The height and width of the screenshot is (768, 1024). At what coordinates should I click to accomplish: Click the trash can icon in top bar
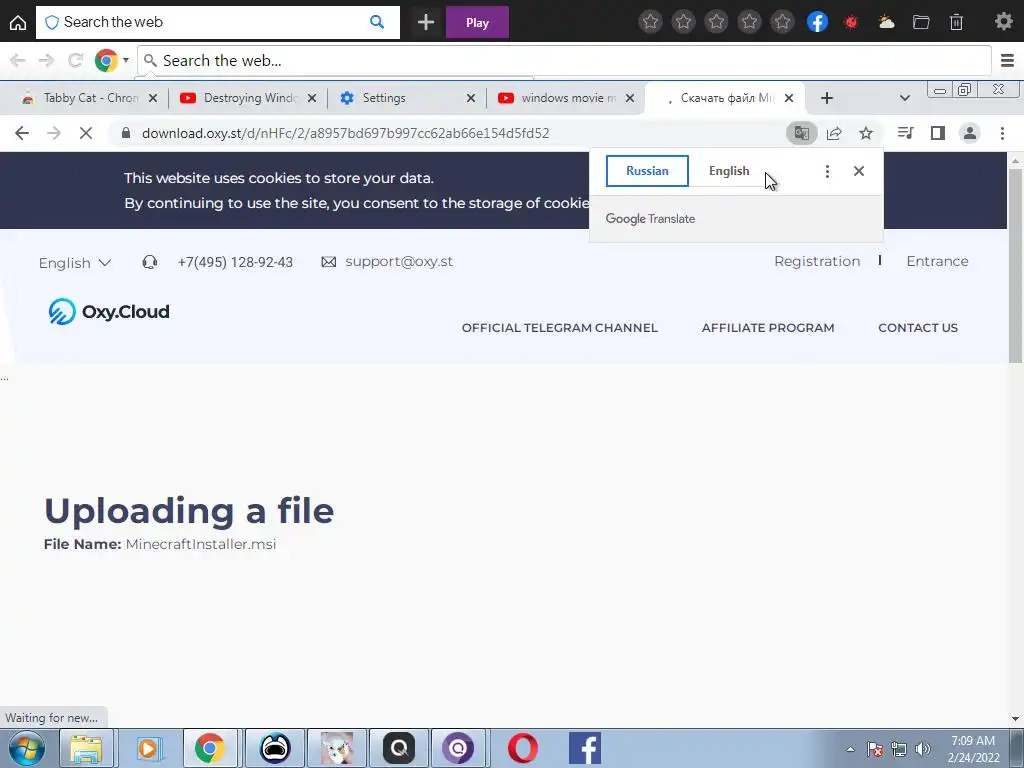(956, 22)
